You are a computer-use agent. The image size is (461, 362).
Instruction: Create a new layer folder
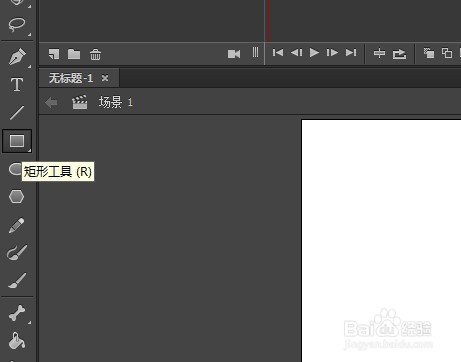pos(74,54)
